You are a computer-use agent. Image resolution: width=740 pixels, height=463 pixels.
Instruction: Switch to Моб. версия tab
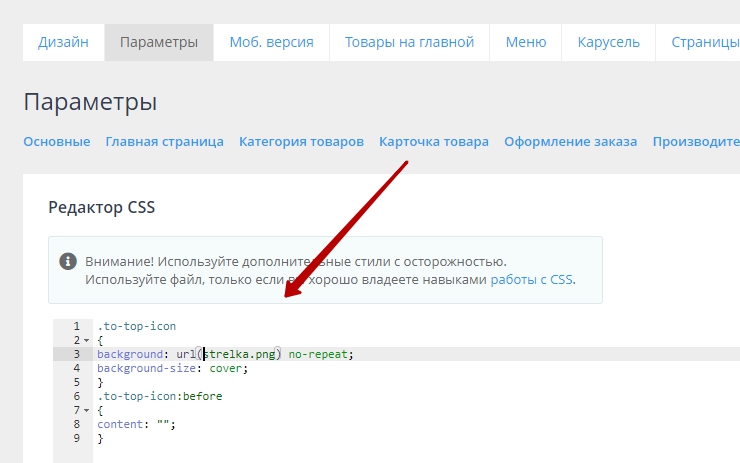point(271,42)
